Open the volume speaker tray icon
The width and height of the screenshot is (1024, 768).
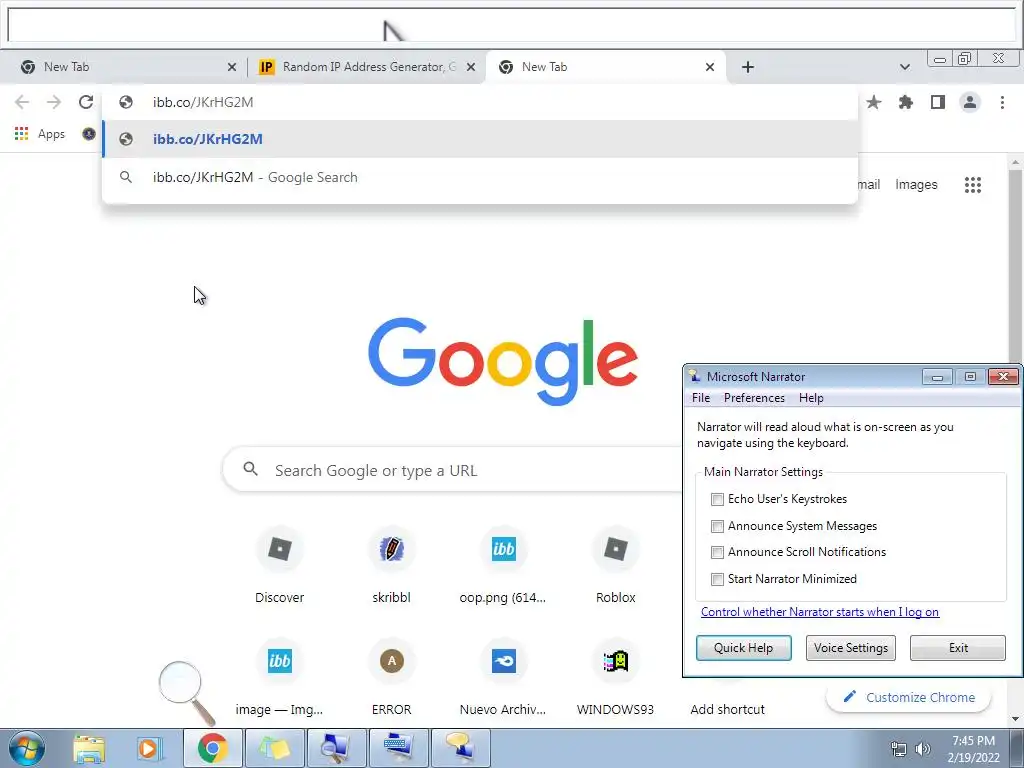(923, 750)
